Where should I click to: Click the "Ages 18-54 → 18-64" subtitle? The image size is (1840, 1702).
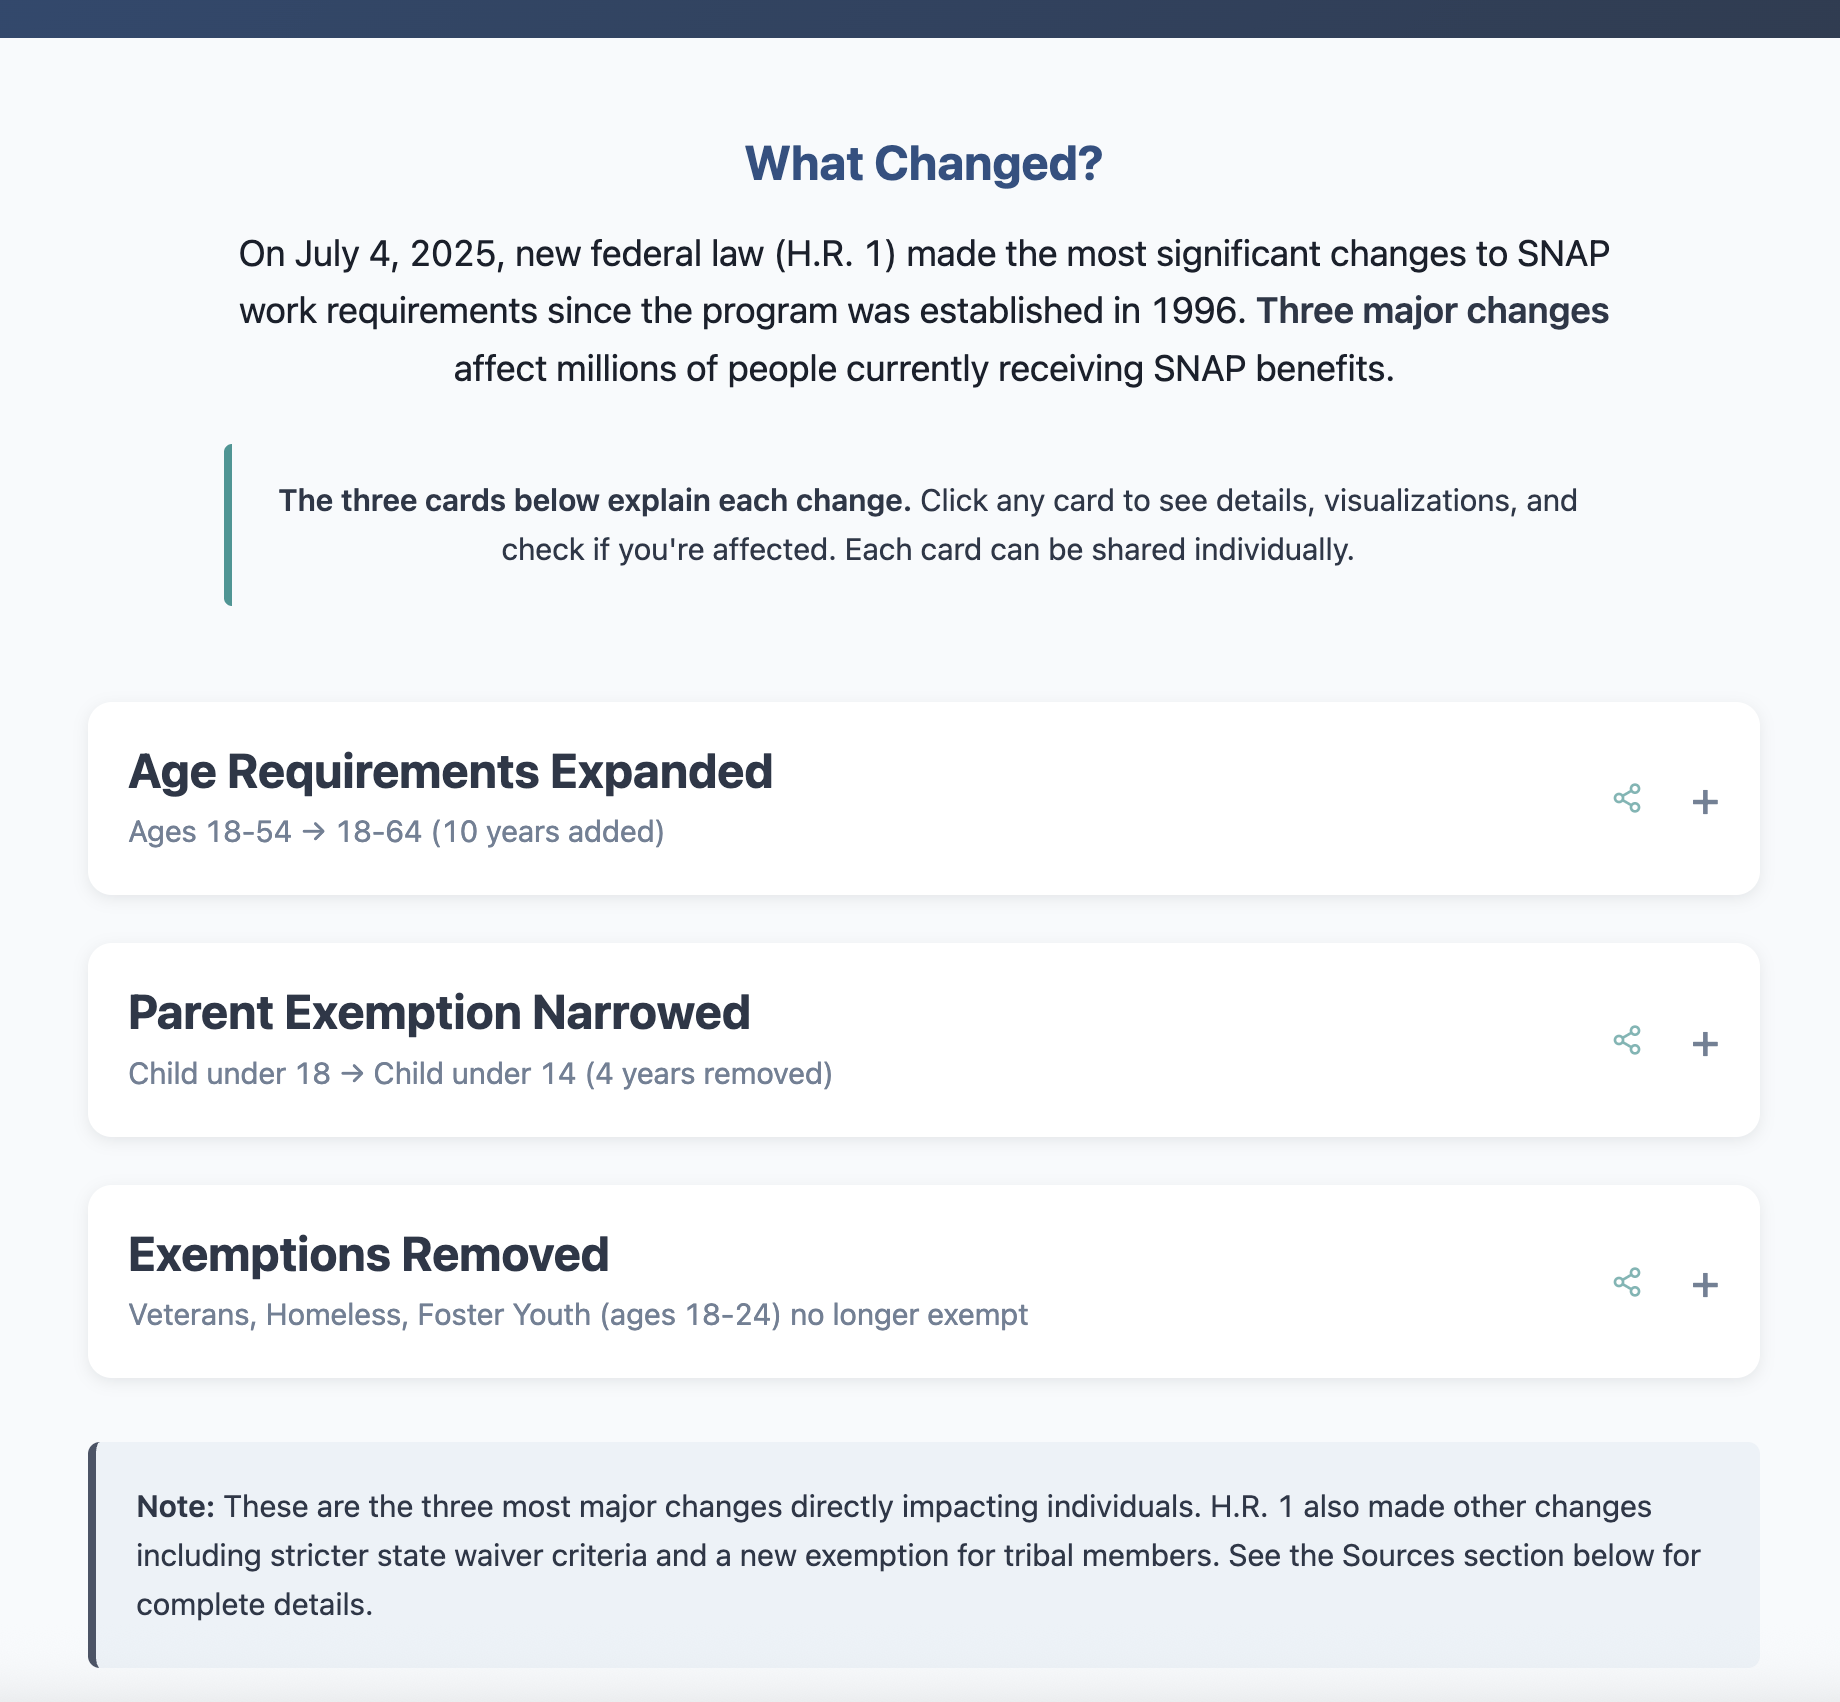[x=396, y=832]
